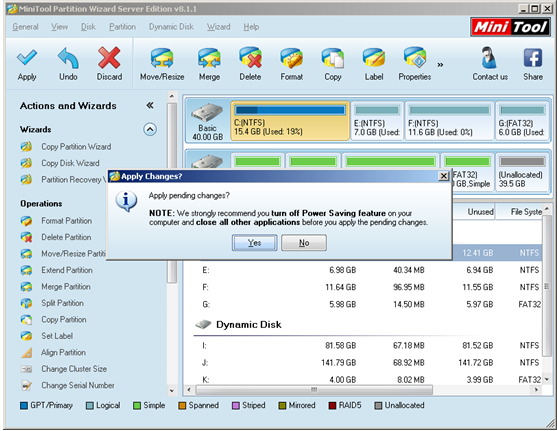This screenshot has width=557, height=431.
Task: Click the 141.79 GB capacity value
Action: [339, 362]
